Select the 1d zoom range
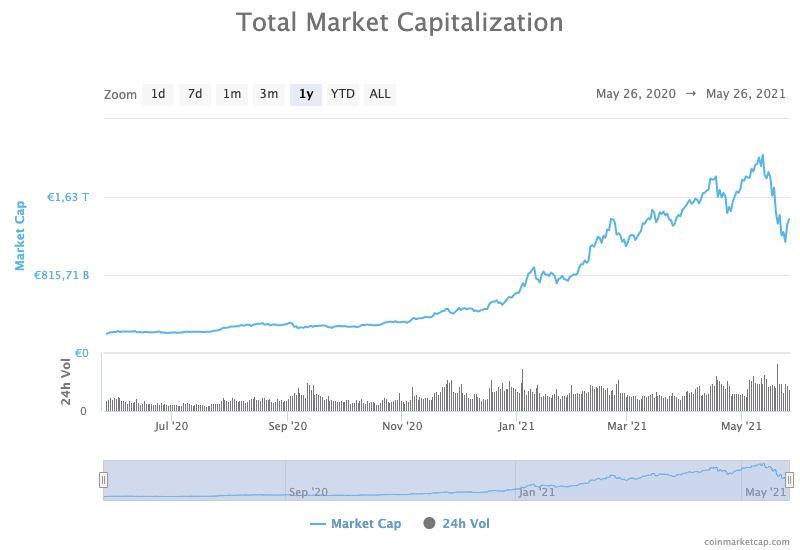 tap(158, 94)
